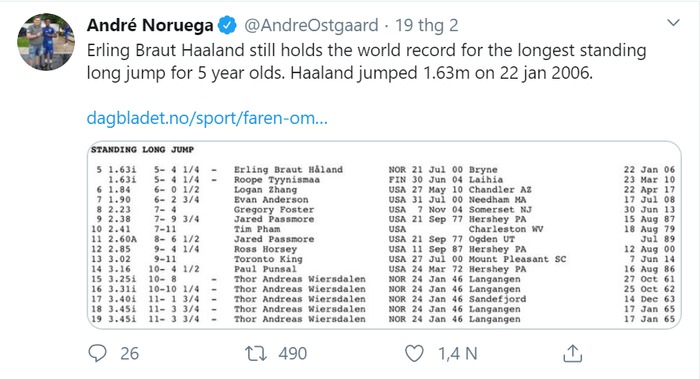This screenshot has width=700, height=379.
Task: Open the @AndreOstgaard handle link
Action: click(x=311, y=25)
